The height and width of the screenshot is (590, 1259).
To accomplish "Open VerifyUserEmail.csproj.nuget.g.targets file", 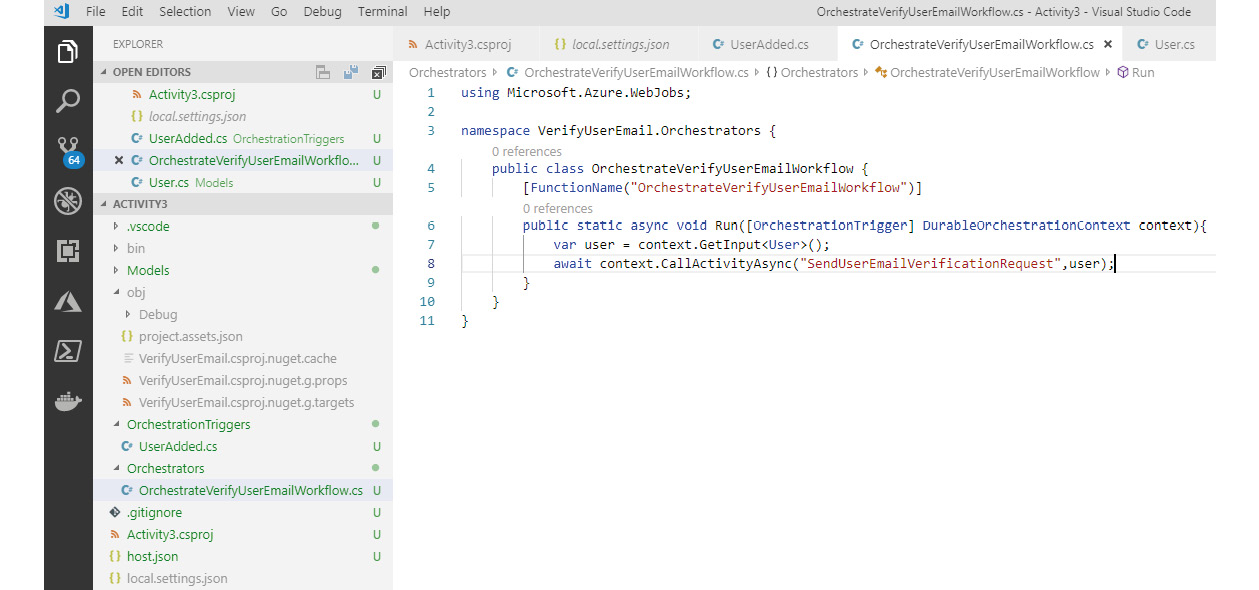I will (x=246, y=402).
